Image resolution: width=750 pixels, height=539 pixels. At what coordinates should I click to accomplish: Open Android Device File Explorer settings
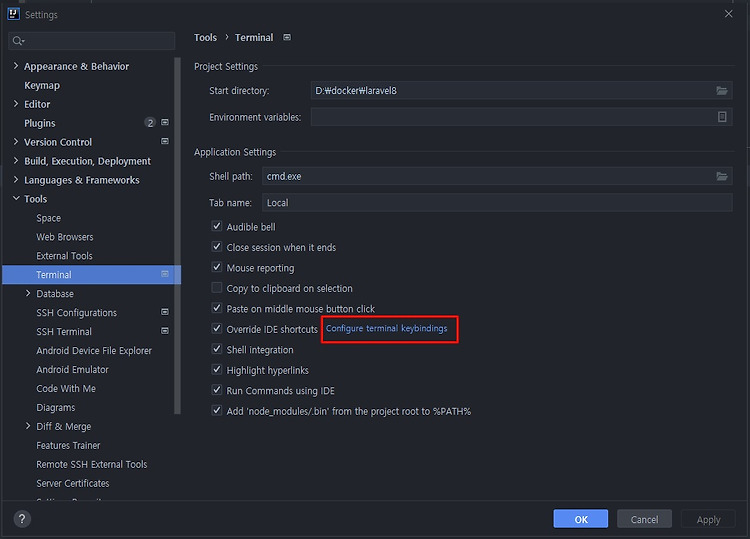[94, 351]
